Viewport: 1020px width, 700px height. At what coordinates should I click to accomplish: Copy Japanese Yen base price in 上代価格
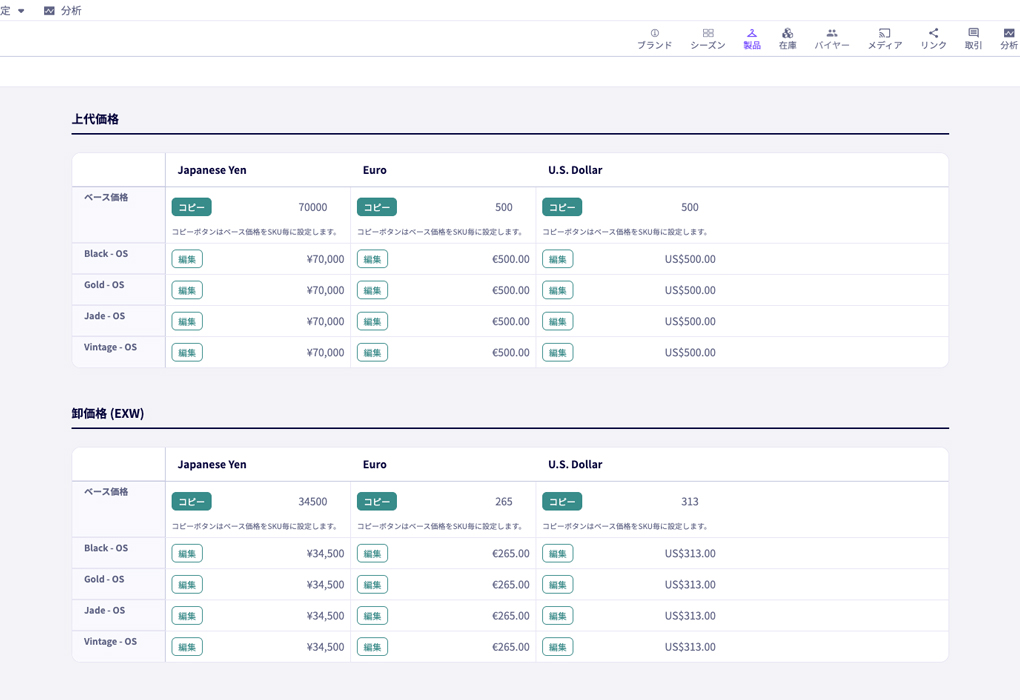coord(191,207)
